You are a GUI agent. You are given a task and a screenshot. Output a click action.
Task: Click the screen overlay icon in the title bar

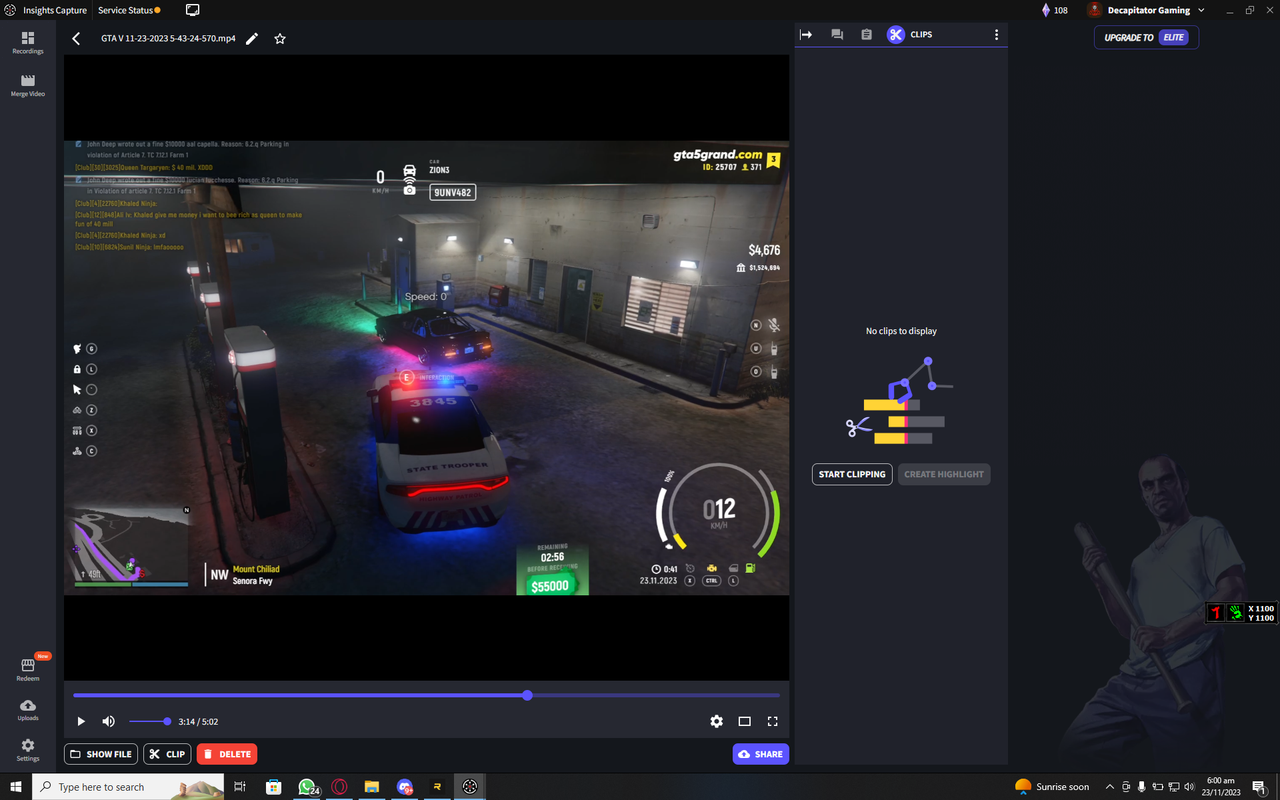193,10
